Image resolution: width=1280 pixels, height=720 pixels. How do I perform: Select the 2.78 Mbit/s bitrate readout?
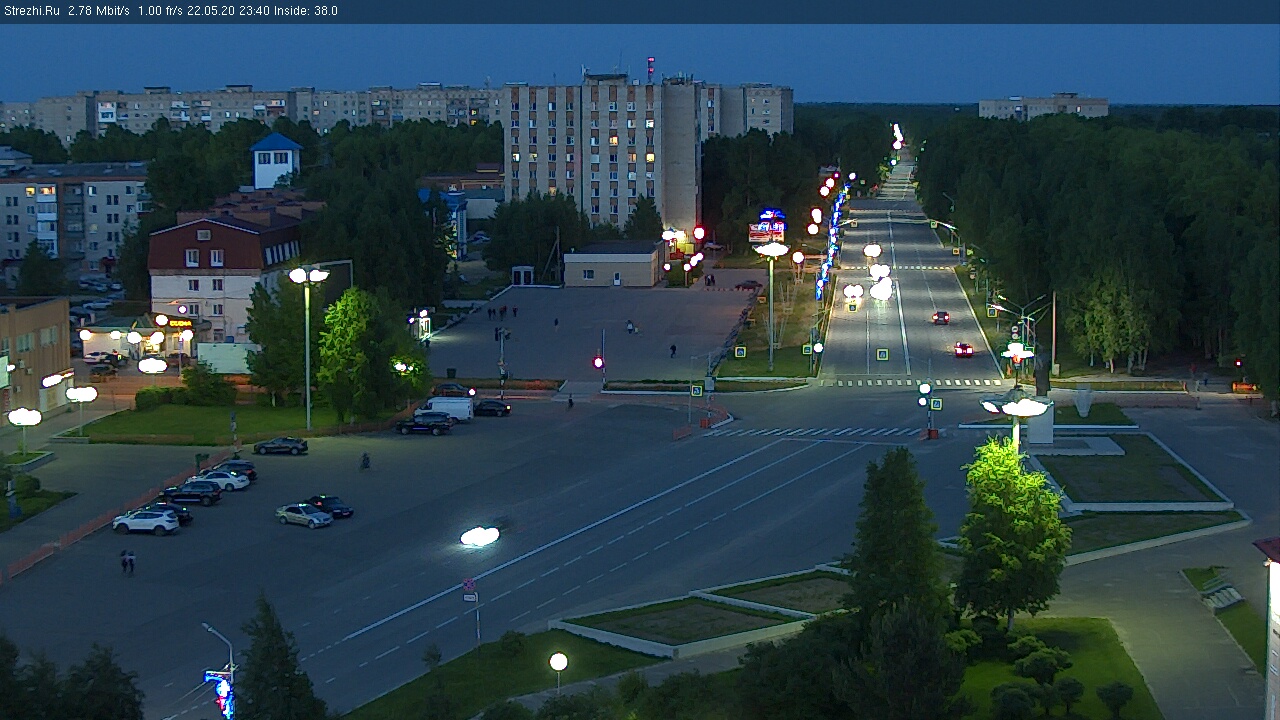click(x=99, y=11)
